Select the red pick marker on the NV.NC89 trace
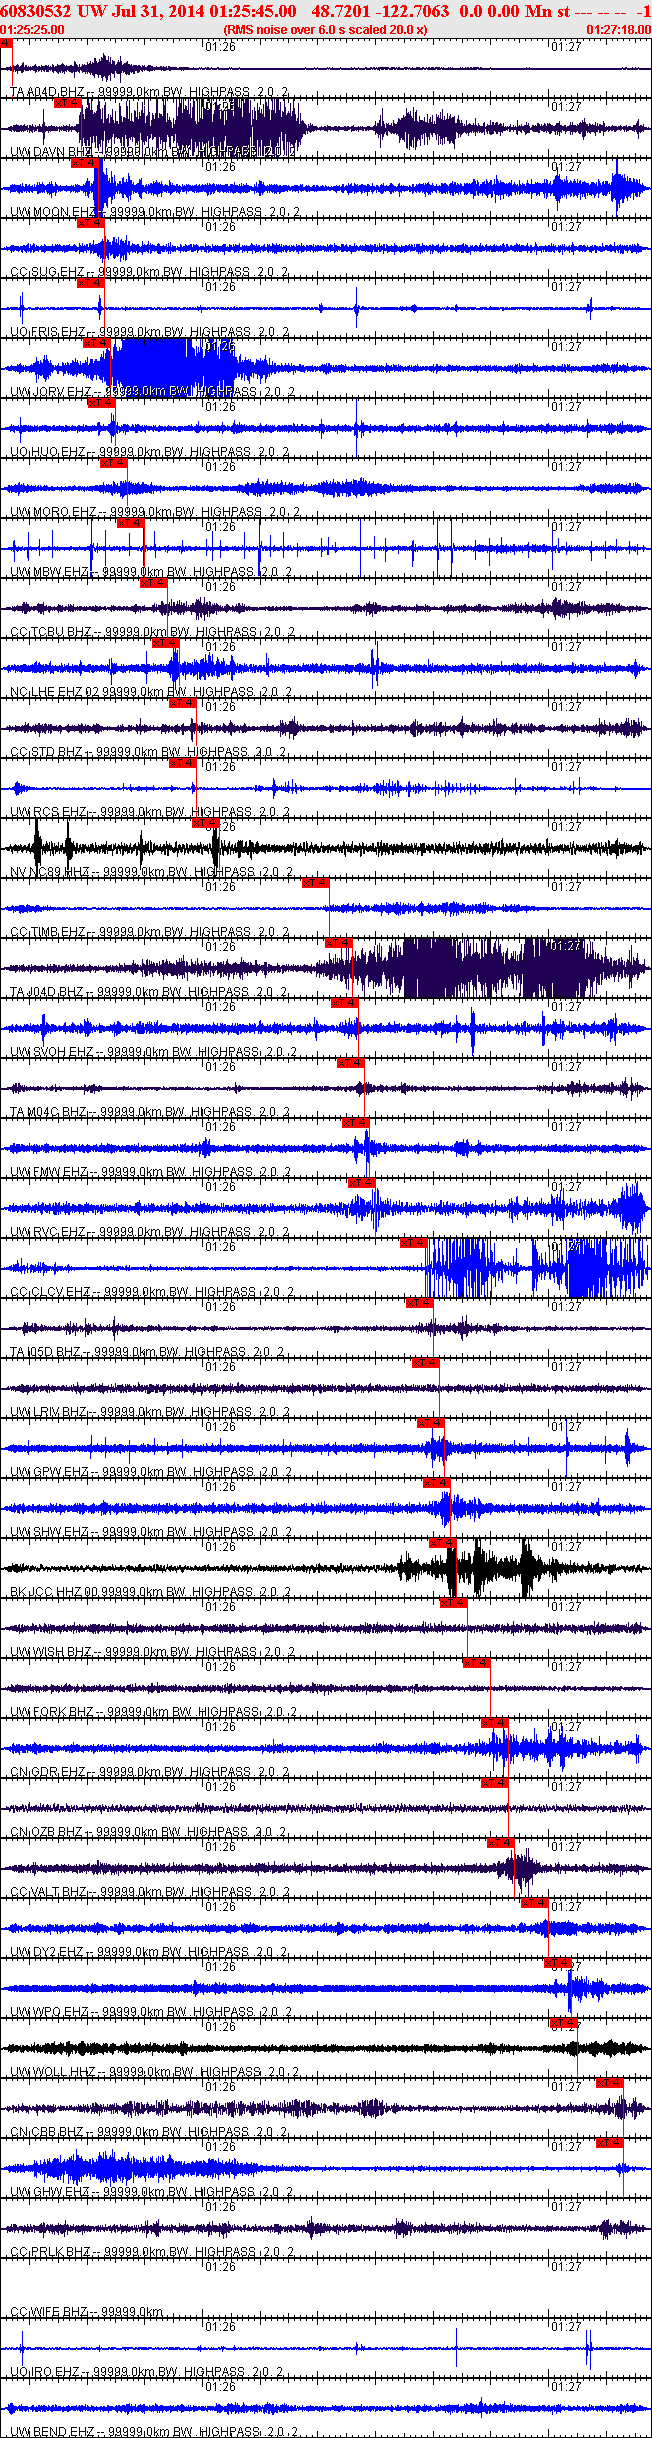This screenshot has width=652, height=2438. click(205, 822)
